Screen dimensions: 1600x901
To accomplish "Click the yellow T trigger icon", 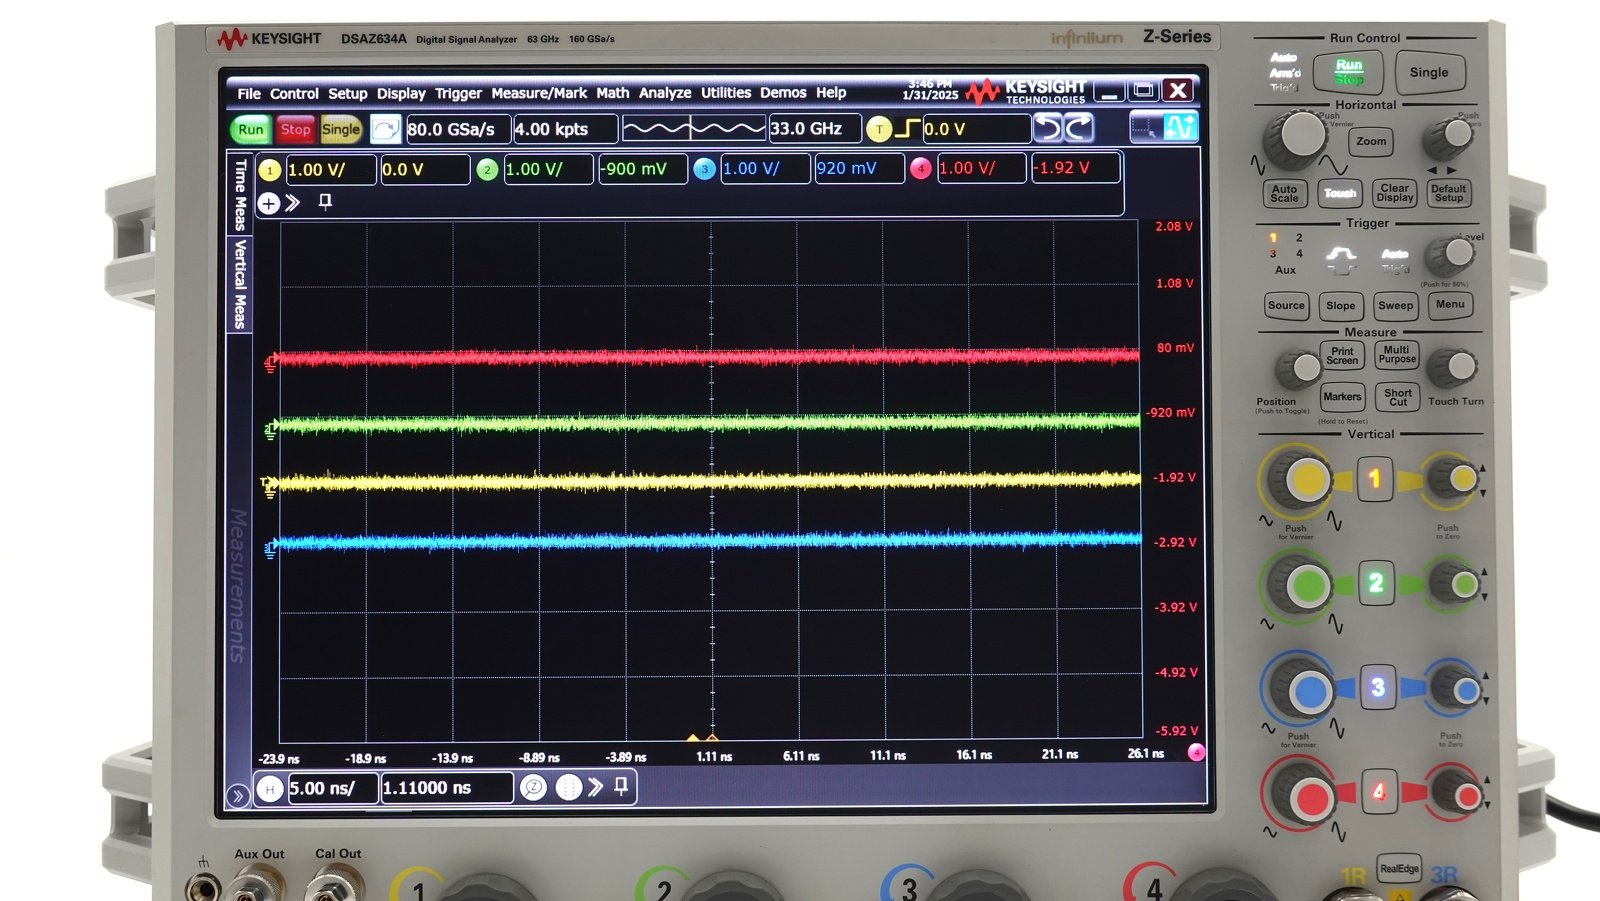I will (879, 129).
